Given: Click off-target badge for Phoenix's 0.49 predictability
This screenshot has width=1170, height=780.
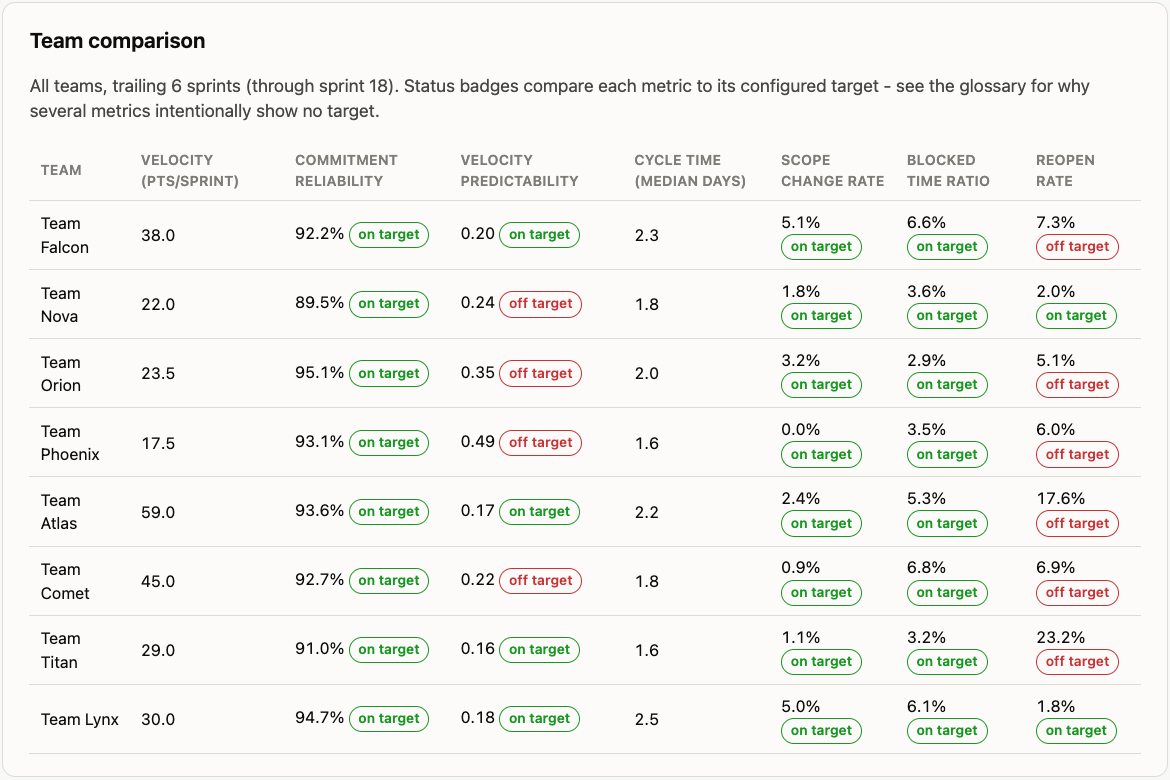Looking at the screenshot, I should coord(540,442).
